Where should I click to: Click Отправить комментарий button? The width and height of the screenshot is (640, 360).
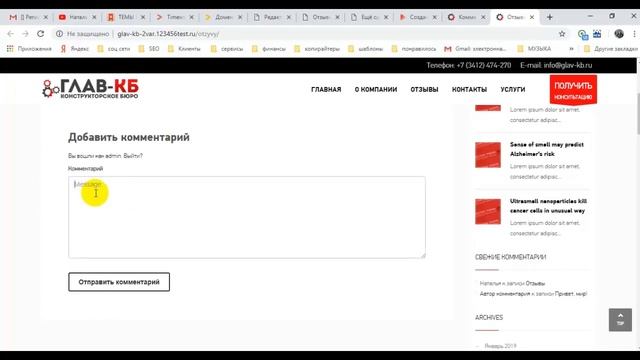coord(119,282)
